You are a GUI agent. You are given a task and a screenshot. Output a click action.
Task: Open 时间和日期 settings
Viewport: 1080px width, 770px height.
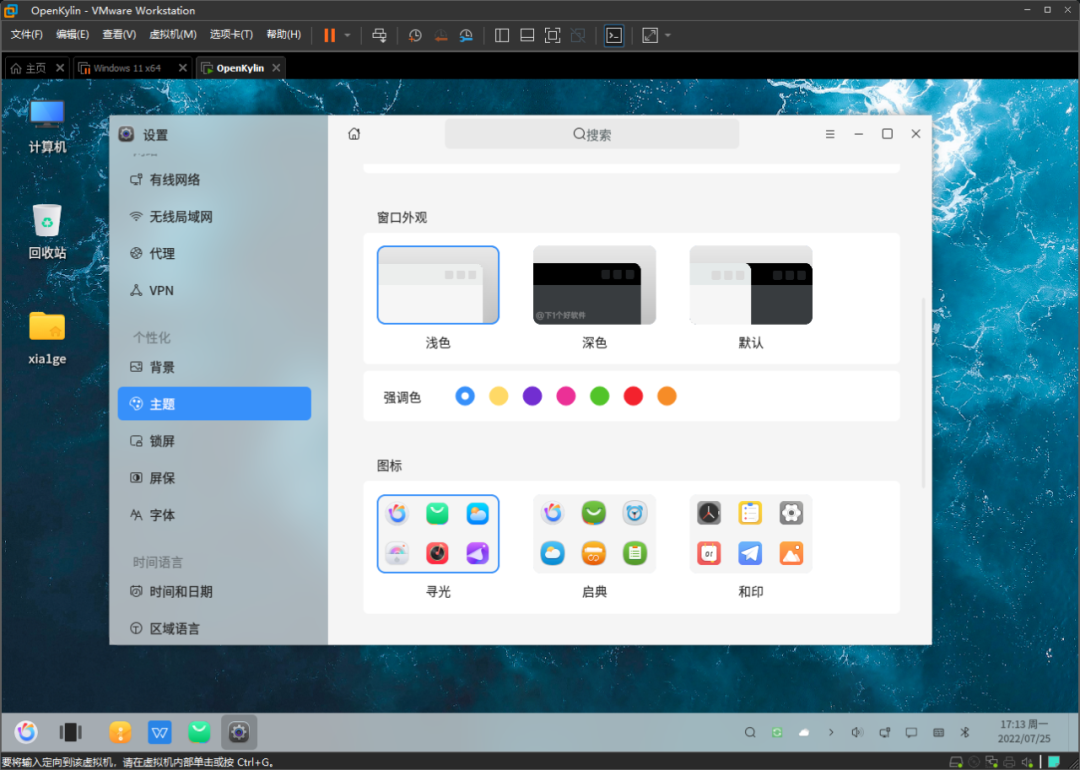(x=178, y=591)
